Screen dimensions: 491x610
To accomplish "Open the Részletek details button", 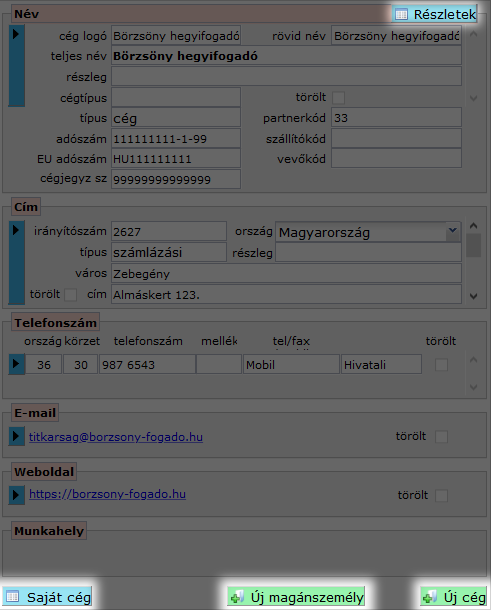I will 435,14.
